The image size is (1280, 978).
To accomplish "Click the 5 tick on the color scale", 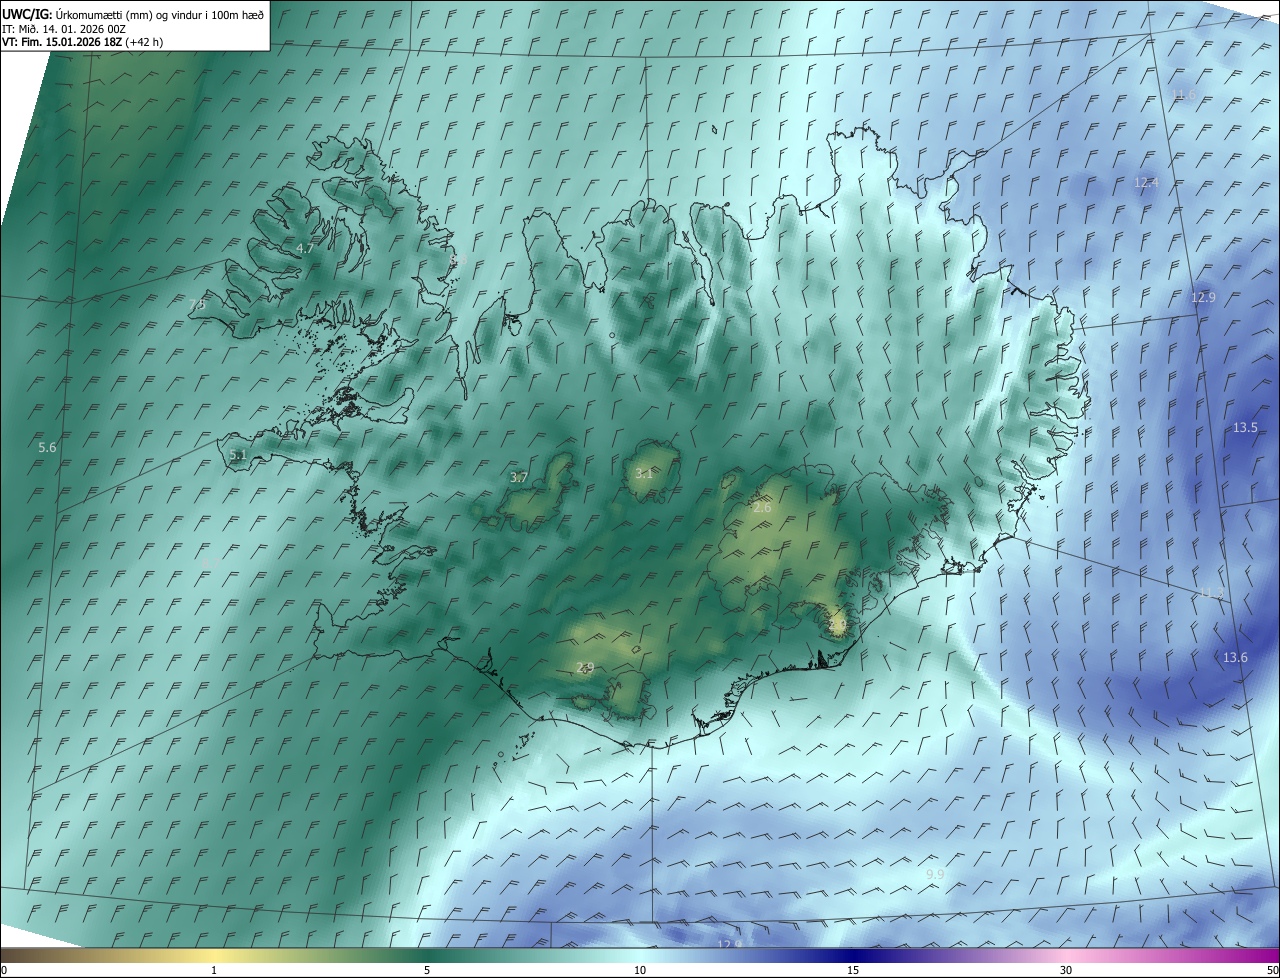I will coord(427,970).
